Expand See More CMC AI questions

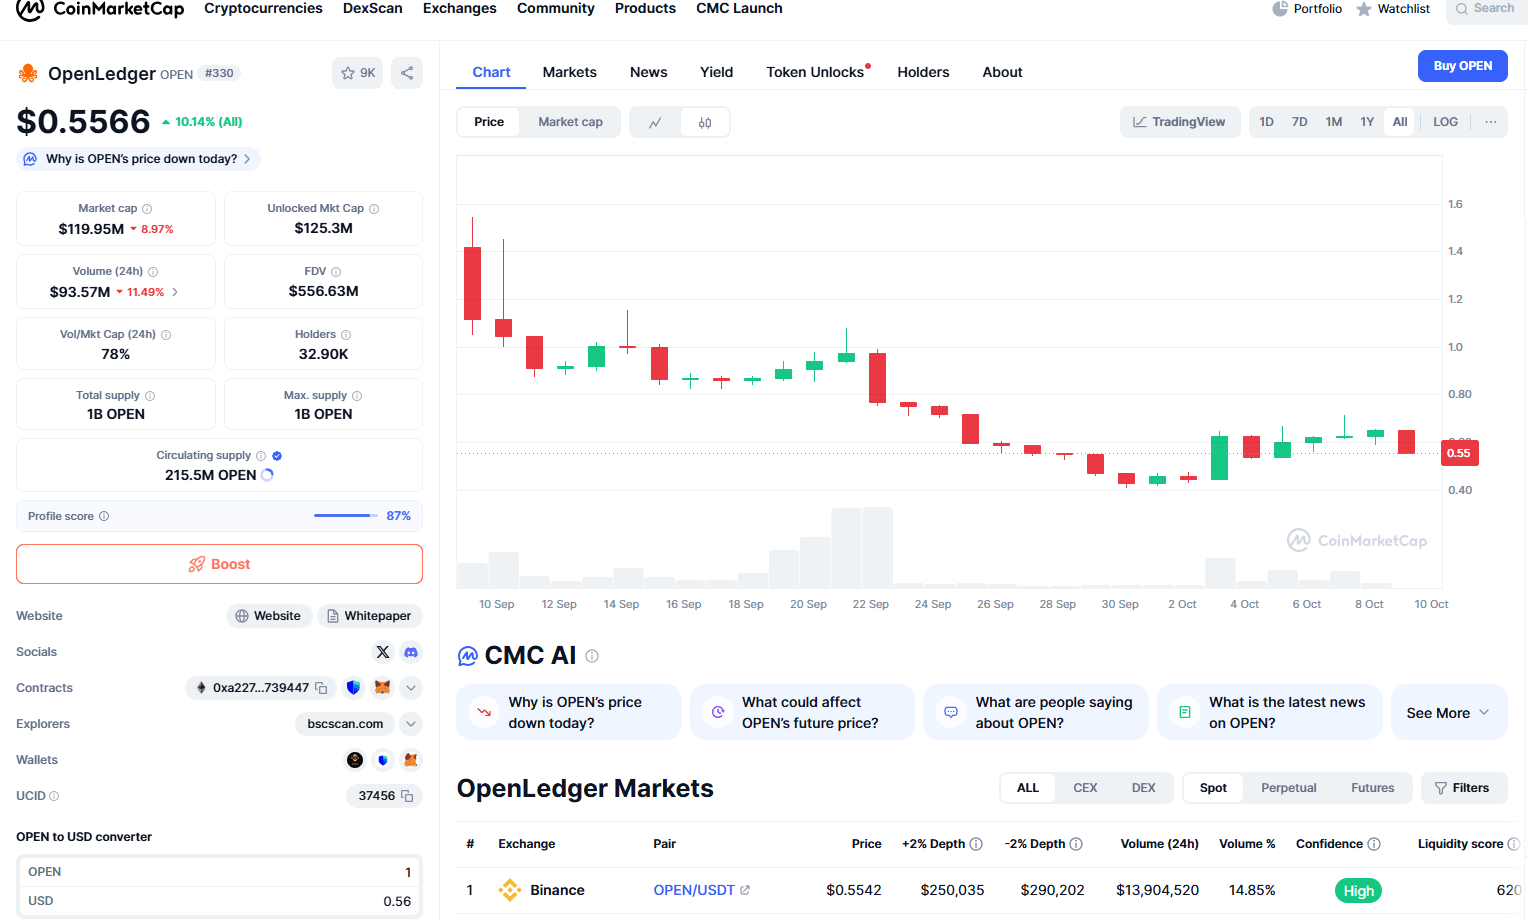coord(1449,712)
